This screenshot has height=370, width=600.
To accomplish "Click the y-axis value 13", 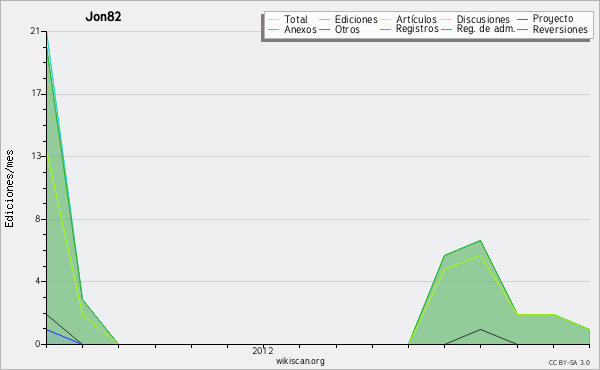I will 36,156.
